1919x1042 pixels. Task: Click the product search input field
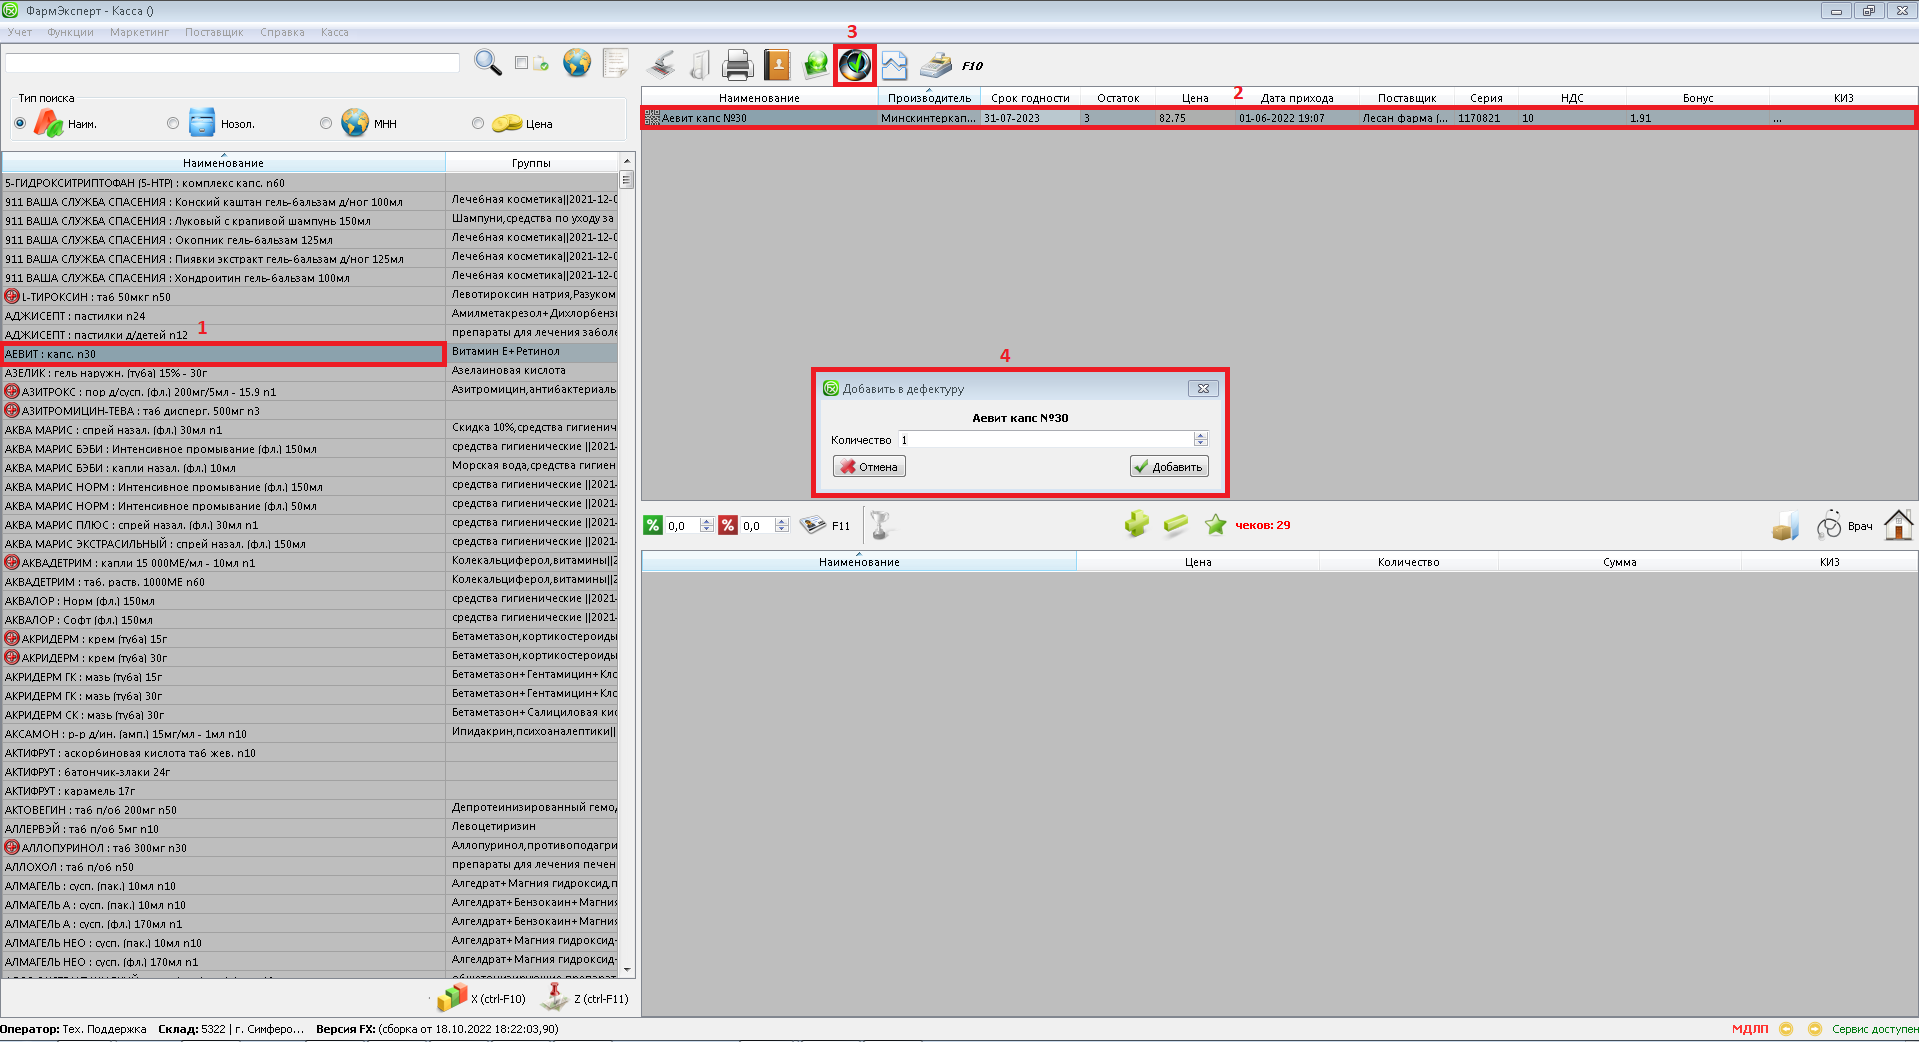(232, 63)
